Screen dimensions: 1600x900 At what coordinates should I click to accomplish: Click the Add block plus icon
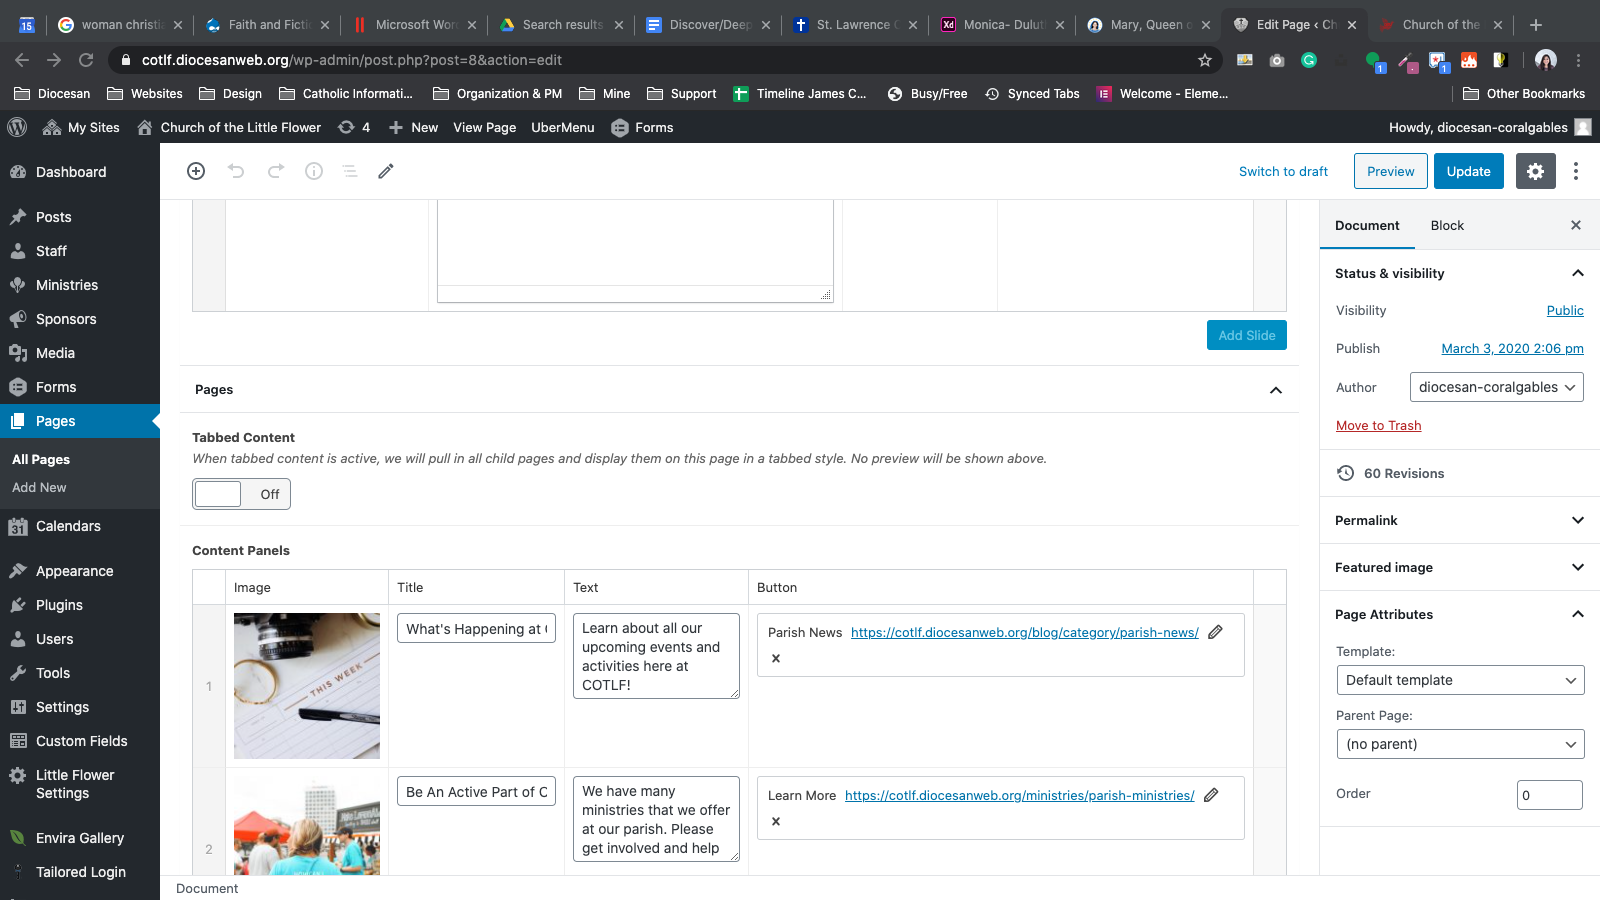click(196, 171)
